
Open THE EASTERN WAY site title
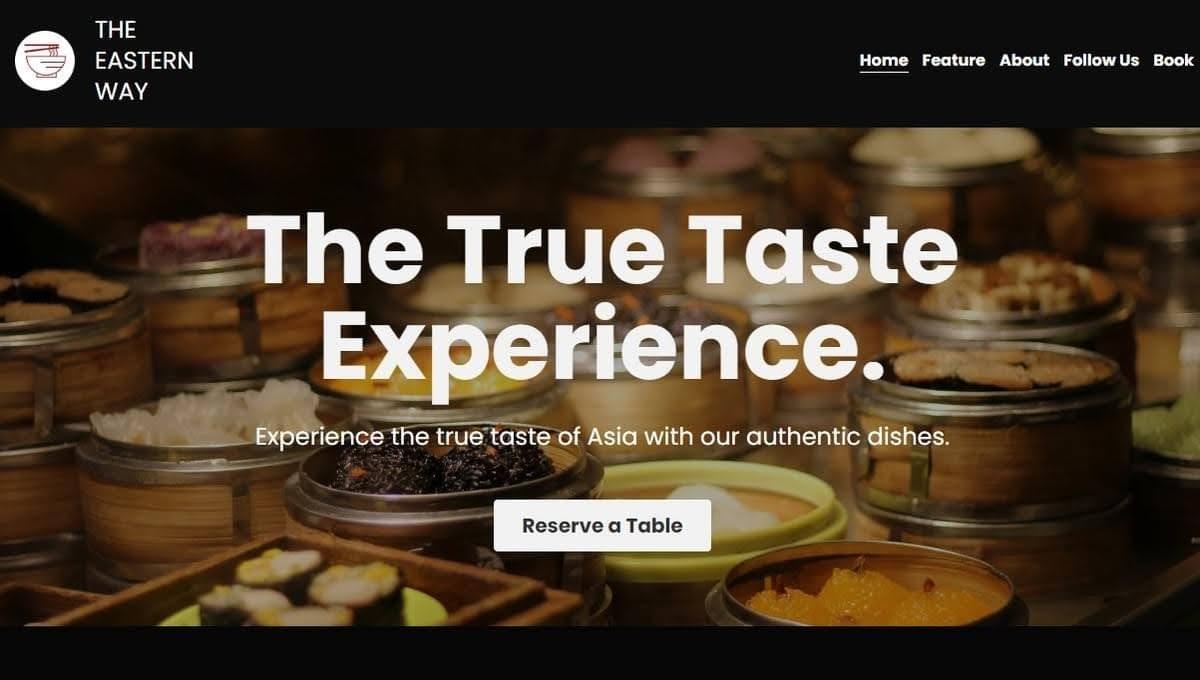pos(144,61)
